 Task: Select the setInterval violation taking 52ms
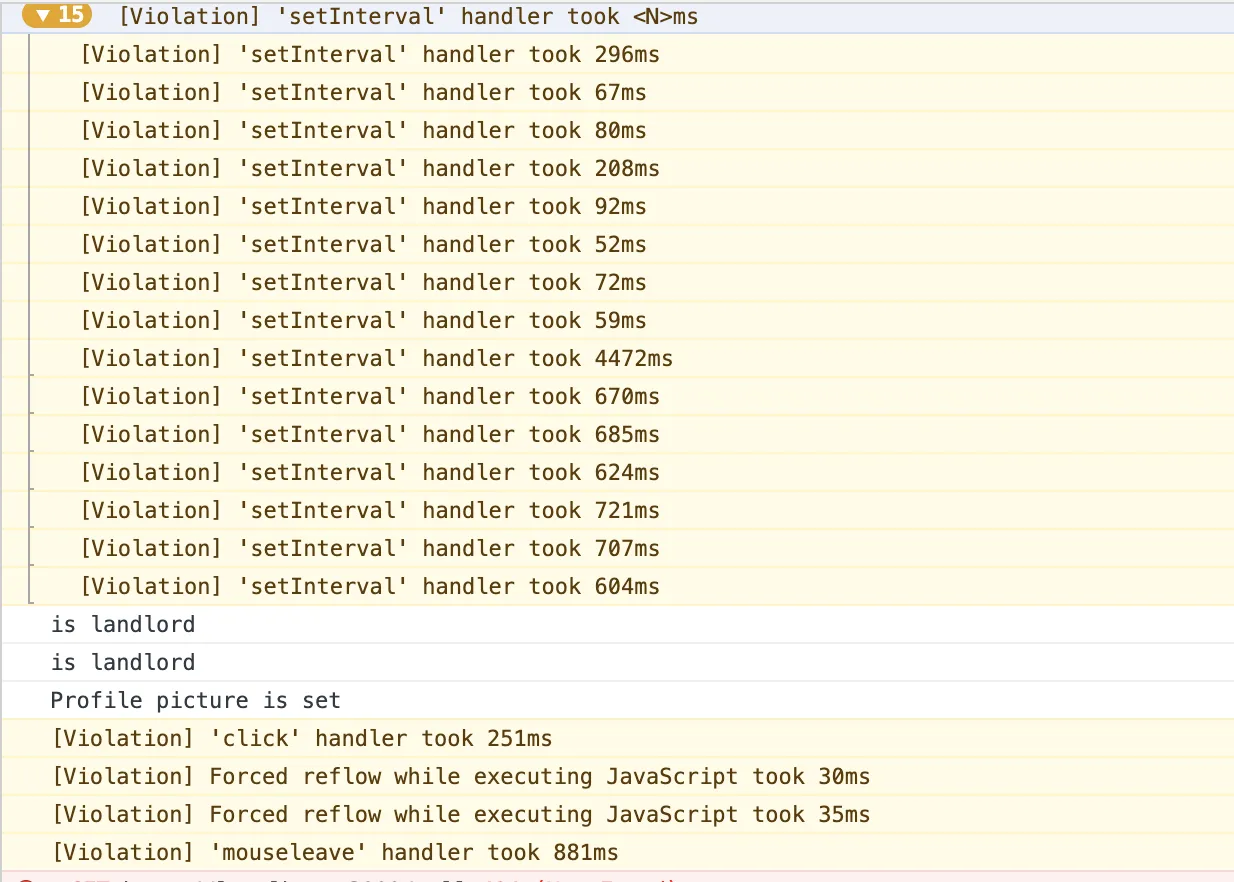pyautogui.click(x=363, y=245)
